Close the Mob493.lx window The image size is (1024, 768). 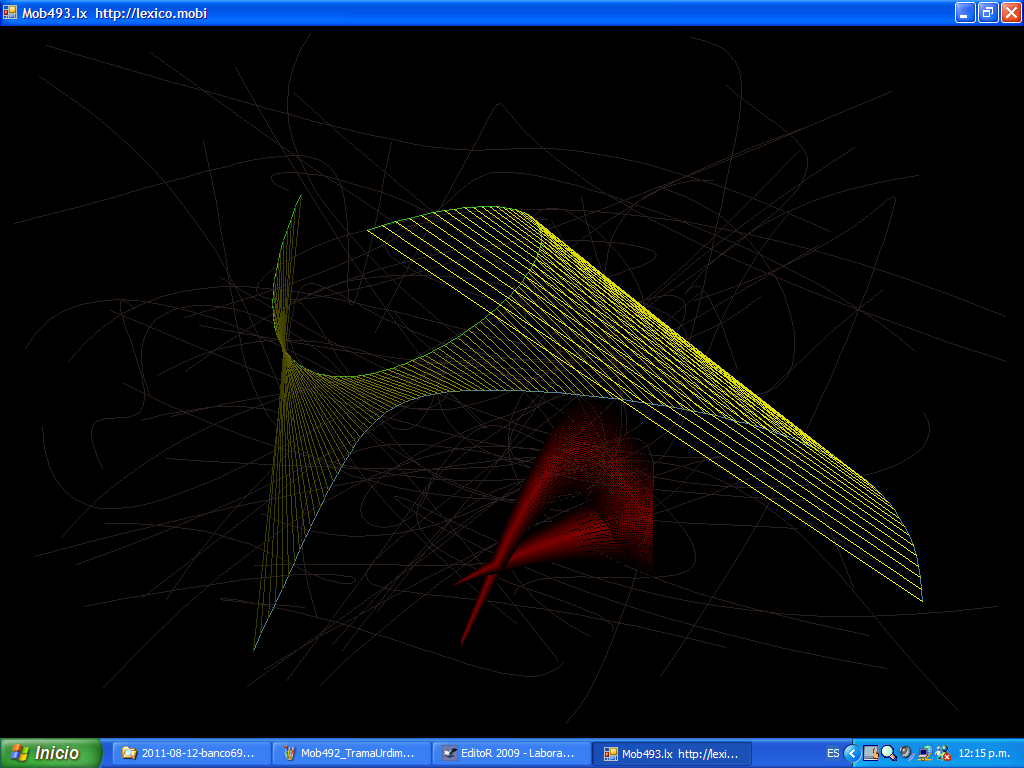coord(1010,13)
